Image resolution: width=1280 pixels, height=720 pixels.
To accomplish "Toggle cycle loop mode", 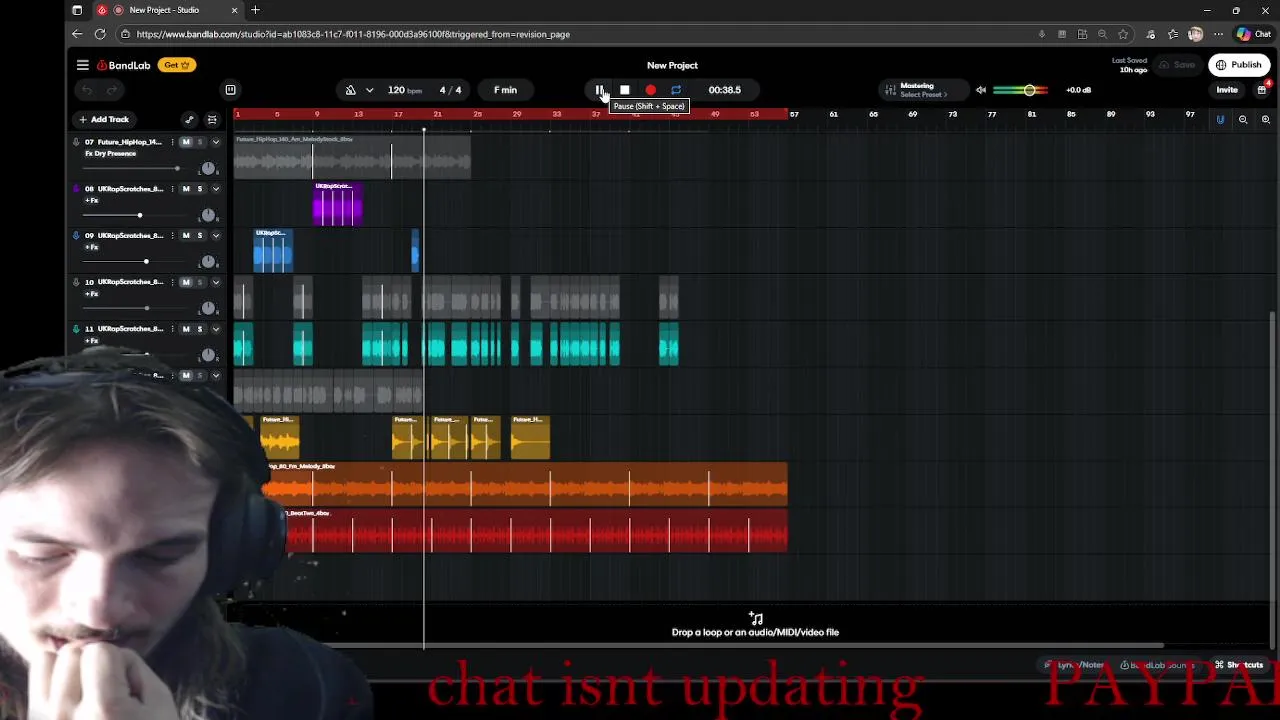I will [x=676, y=90].
